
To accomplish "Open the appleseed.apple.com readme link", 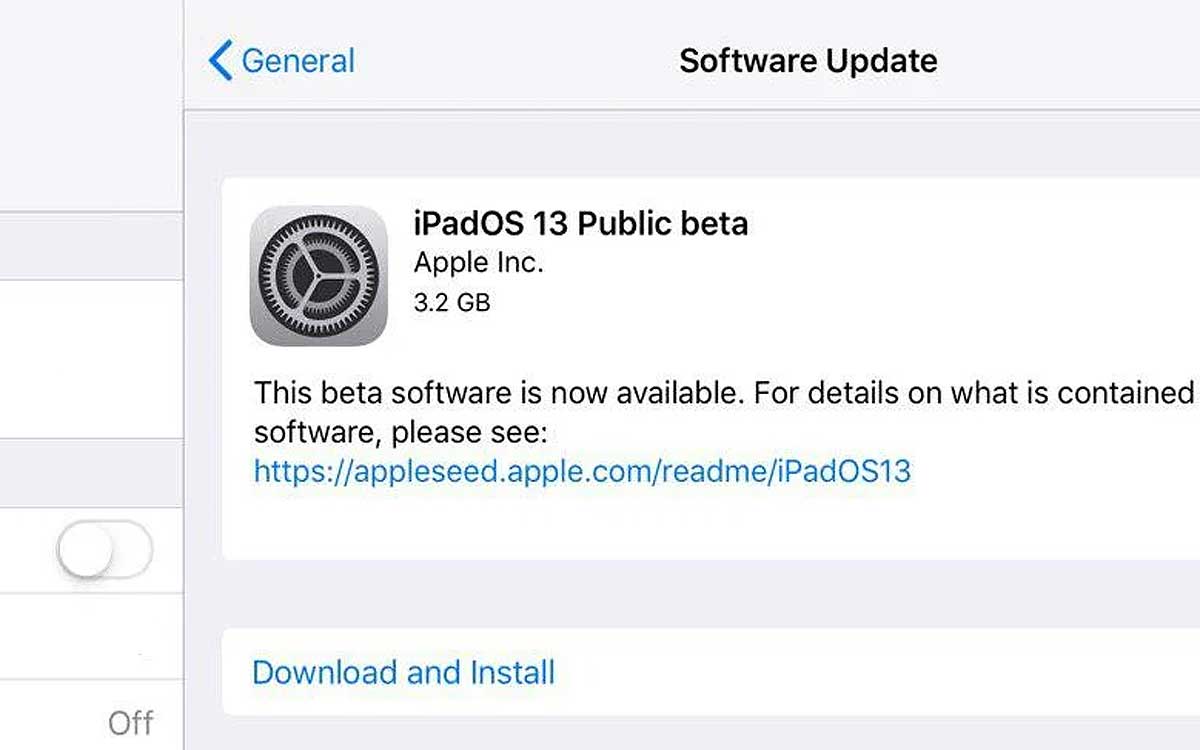I will point(582,471).
